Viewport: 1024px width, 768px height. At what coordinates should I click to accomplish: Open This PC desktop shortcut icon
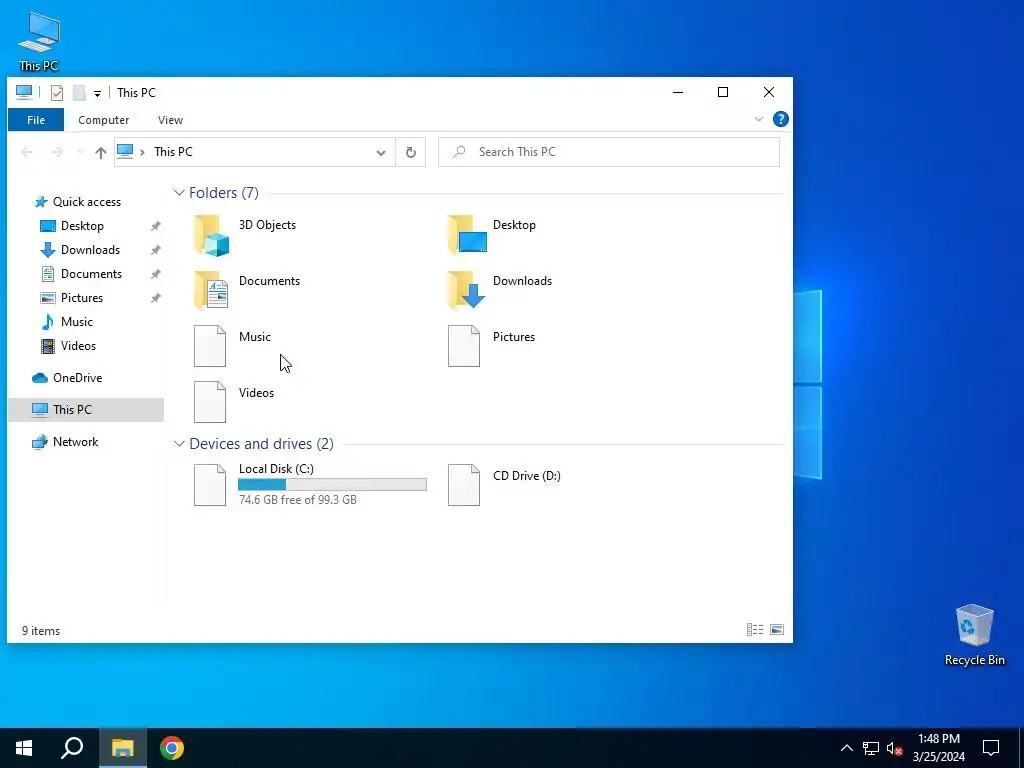point(39,40)
